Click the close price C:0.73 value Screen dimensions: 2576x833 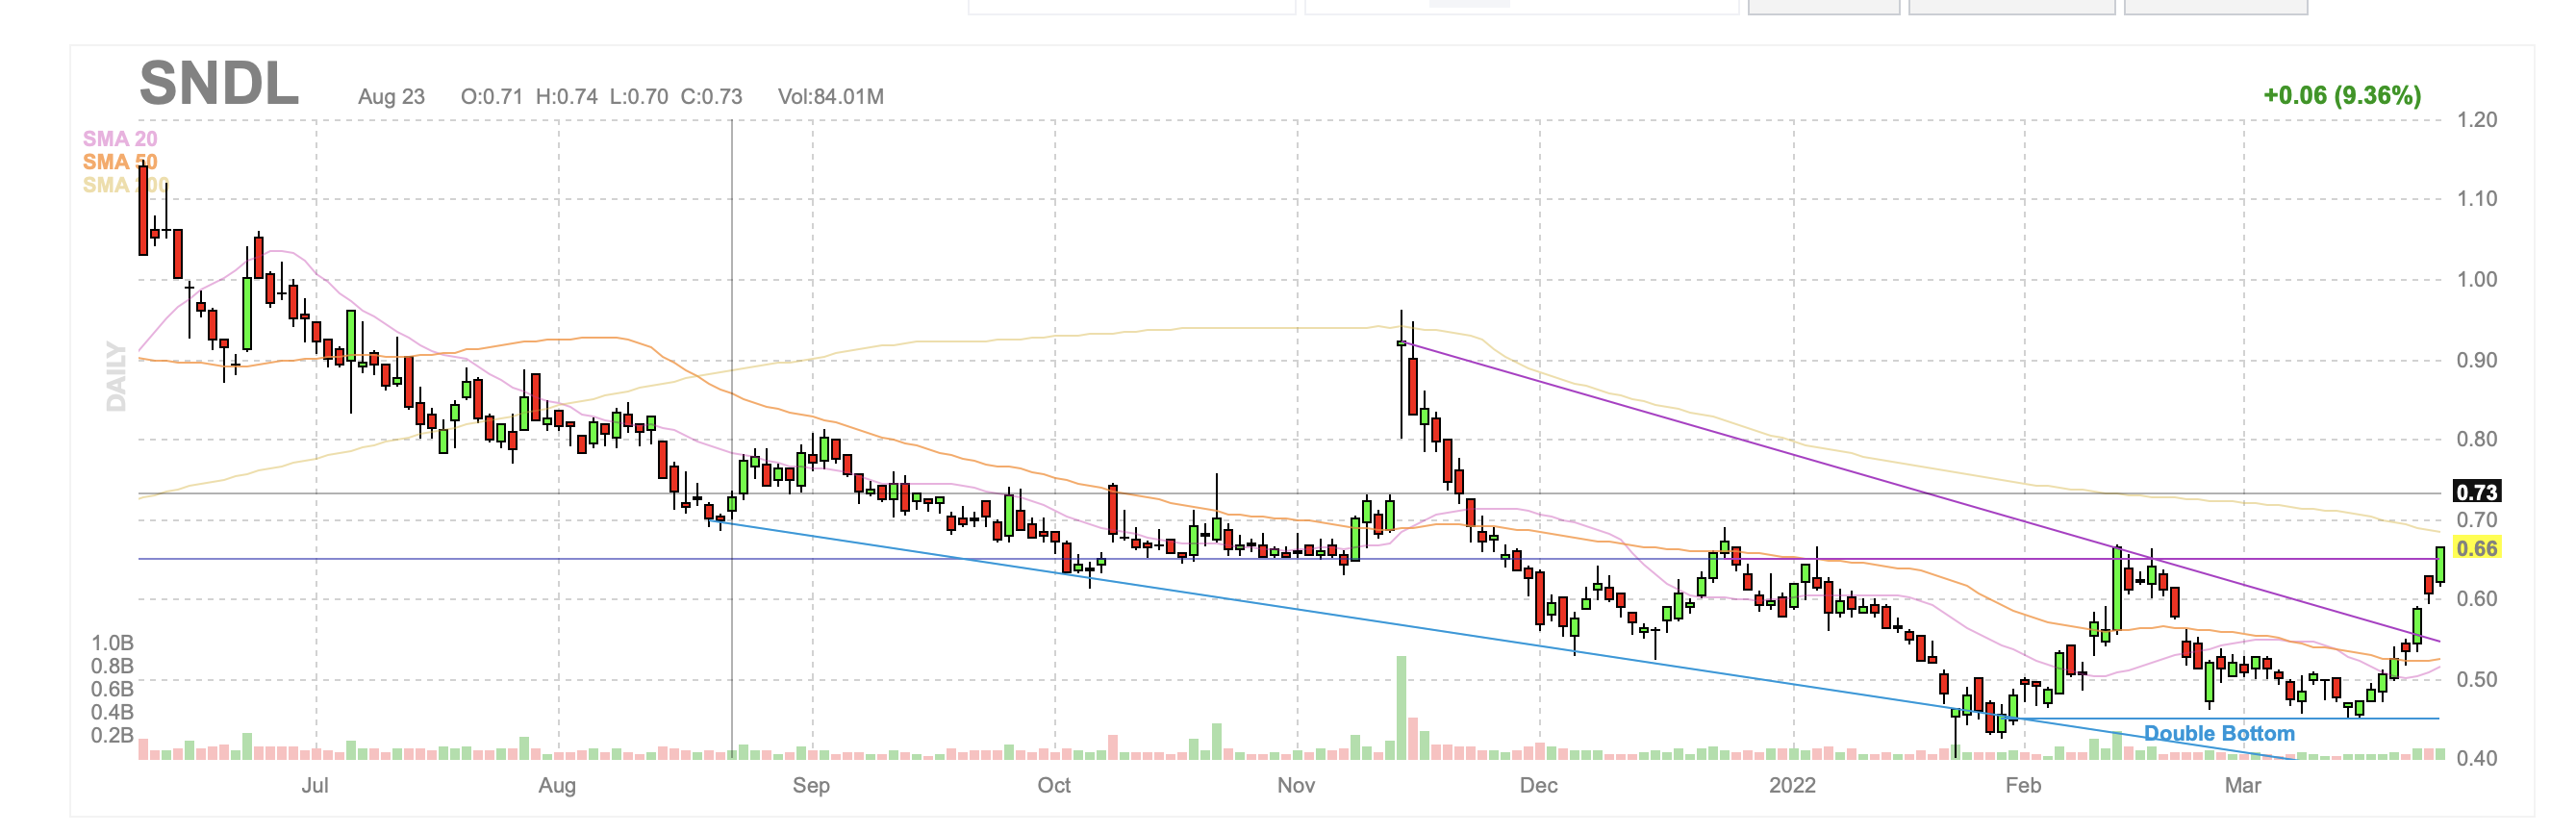coord(711,97)
